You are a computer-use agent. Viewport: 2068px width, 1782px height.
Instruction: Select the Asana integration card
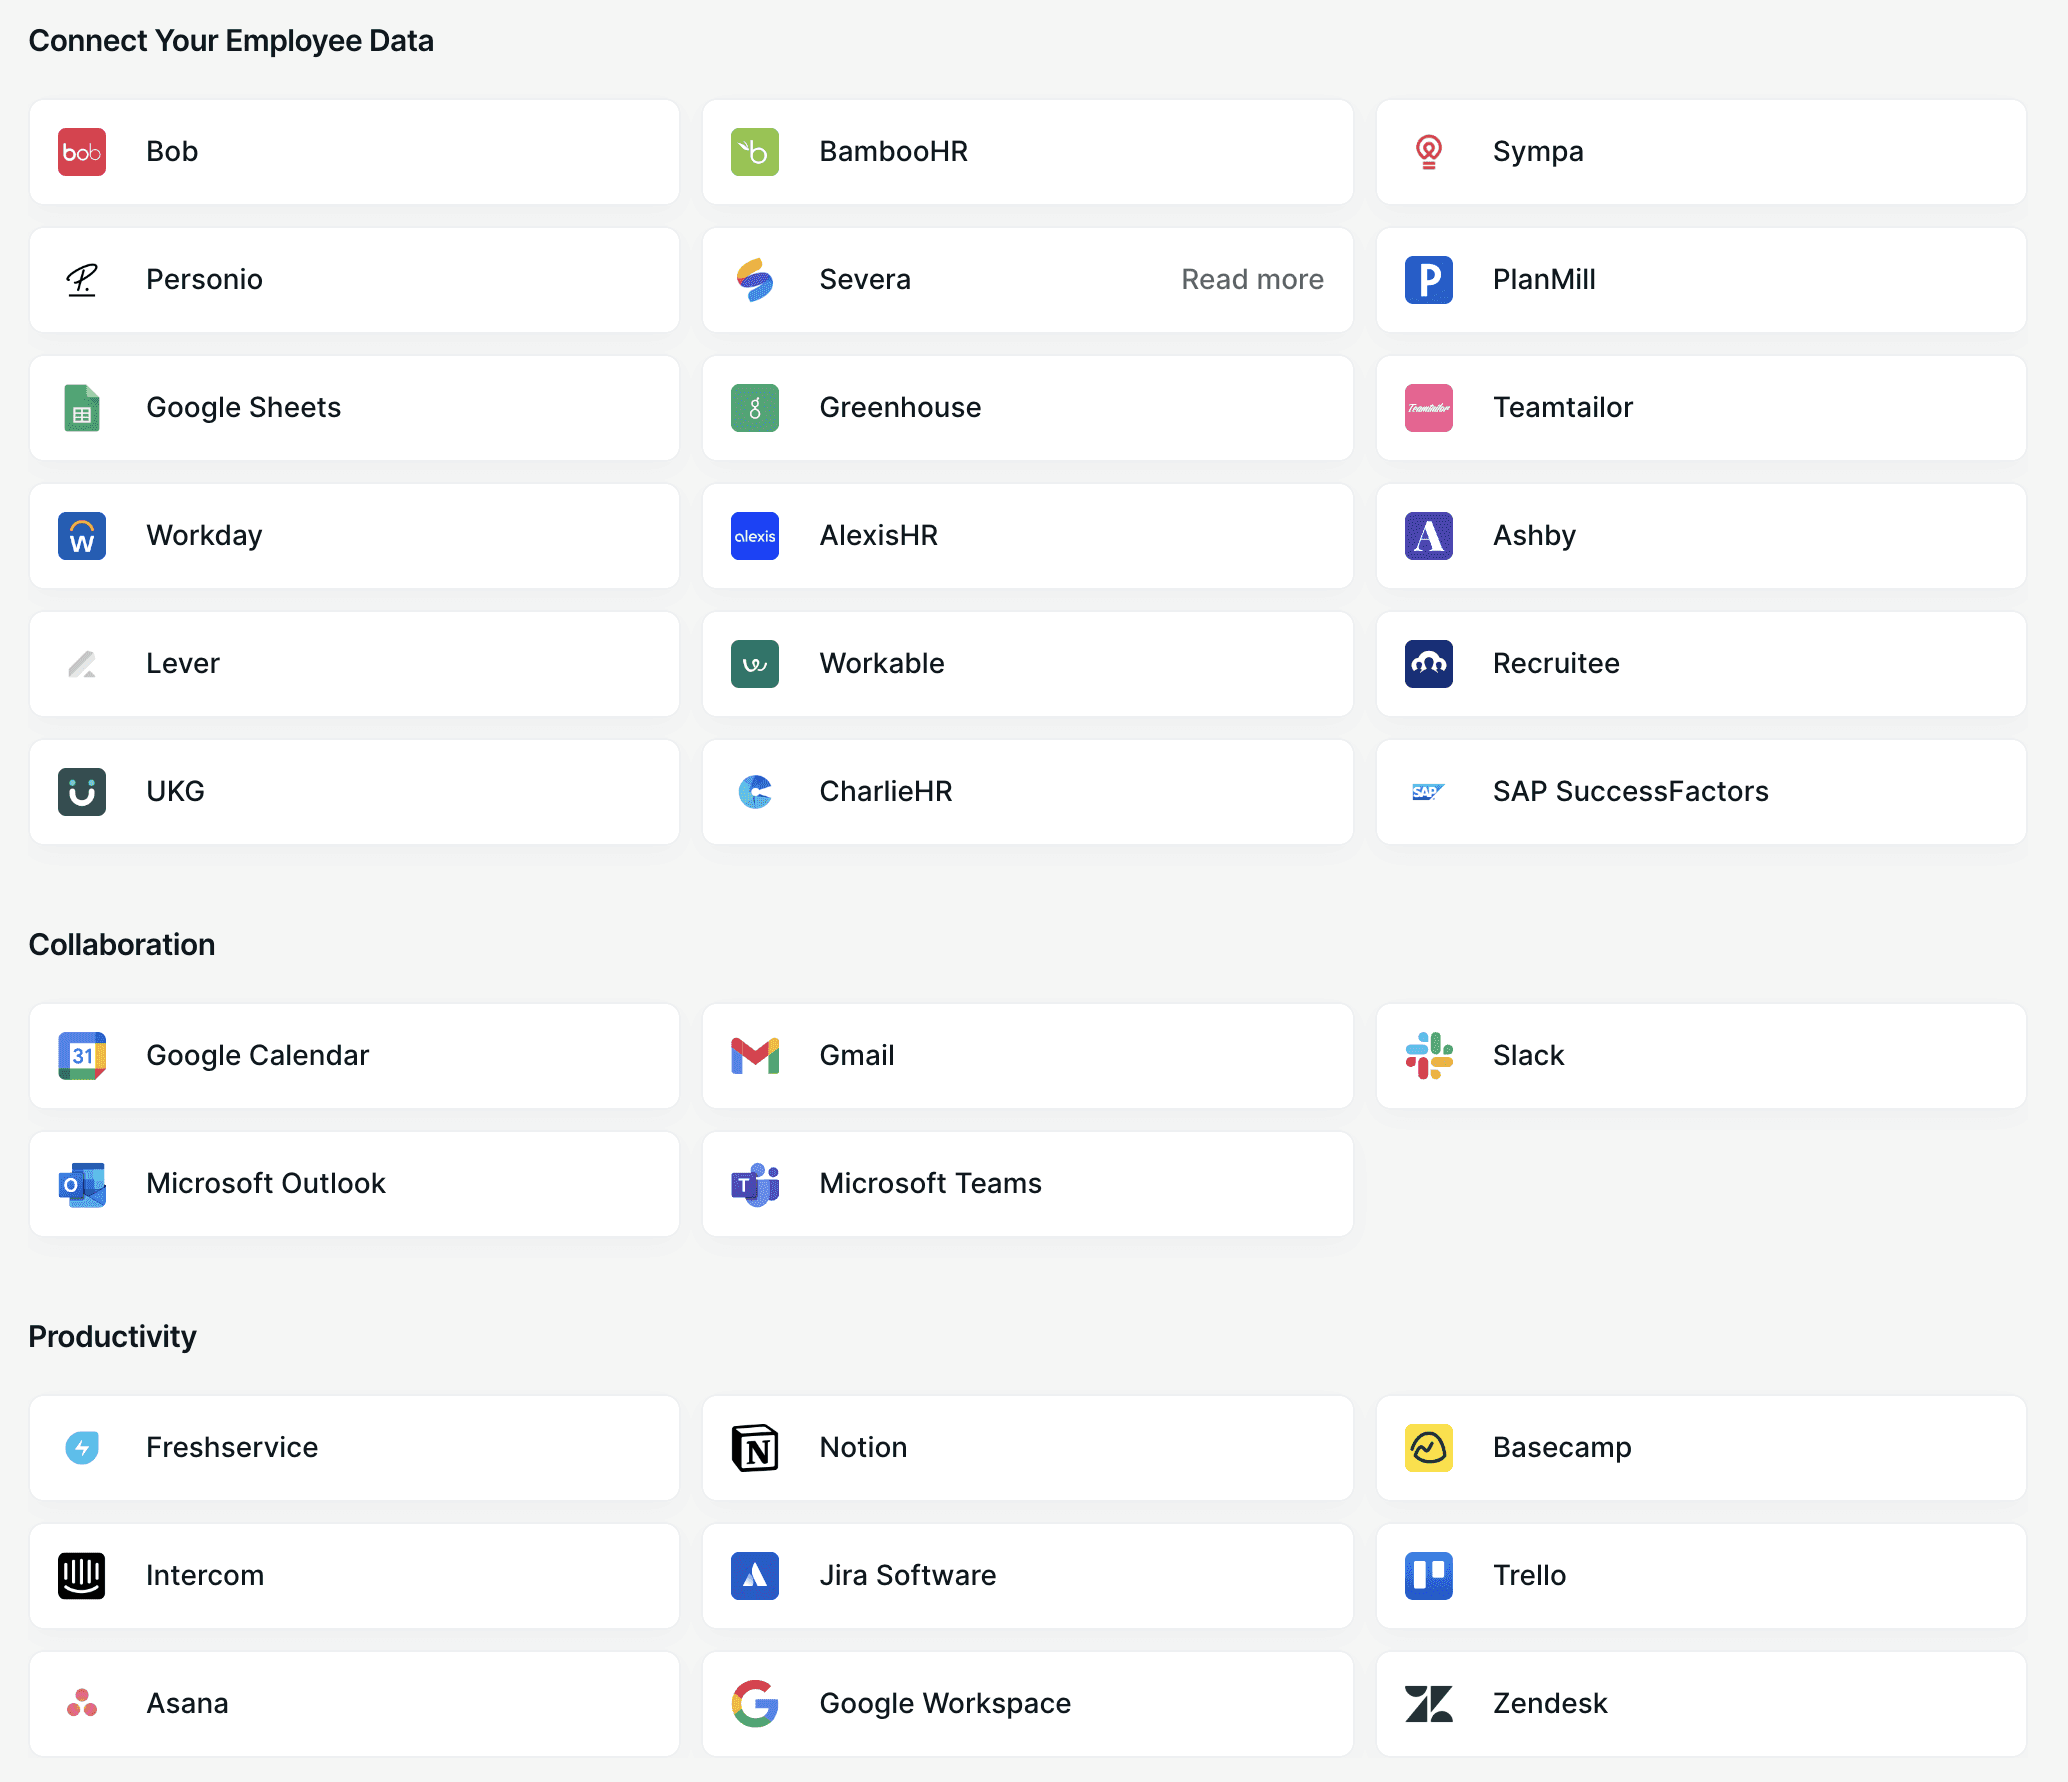tap(354, 1704)
